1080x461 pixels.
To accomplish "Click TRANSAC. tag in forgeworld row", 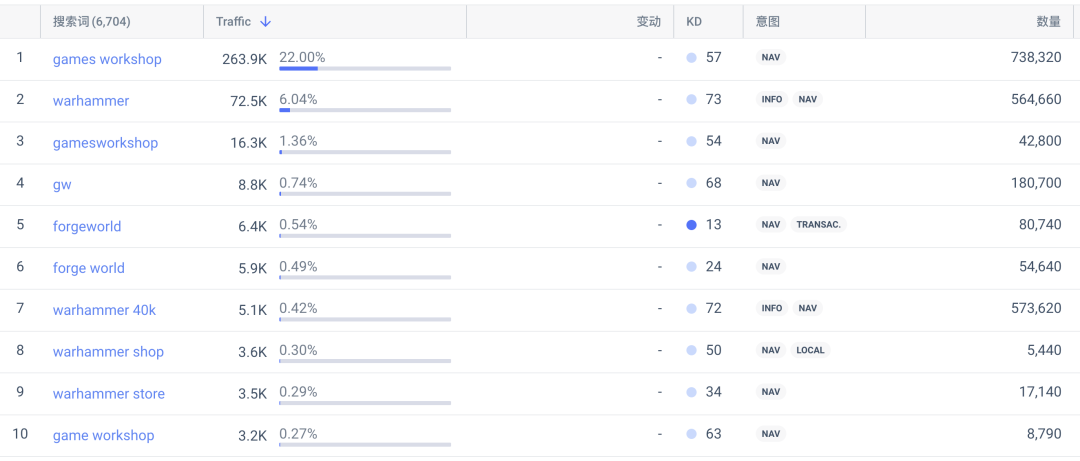I will pos(819,225).
